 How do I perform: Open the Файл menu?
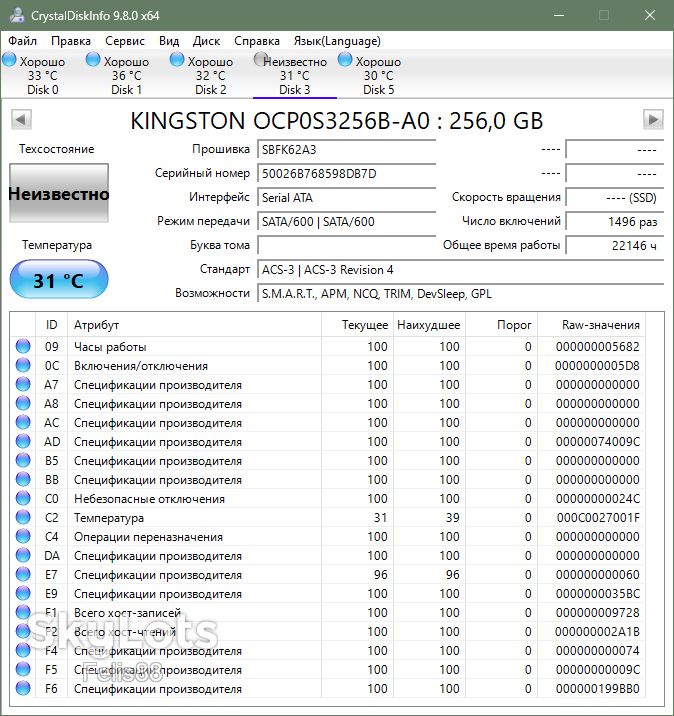click(x=22, y=41)
